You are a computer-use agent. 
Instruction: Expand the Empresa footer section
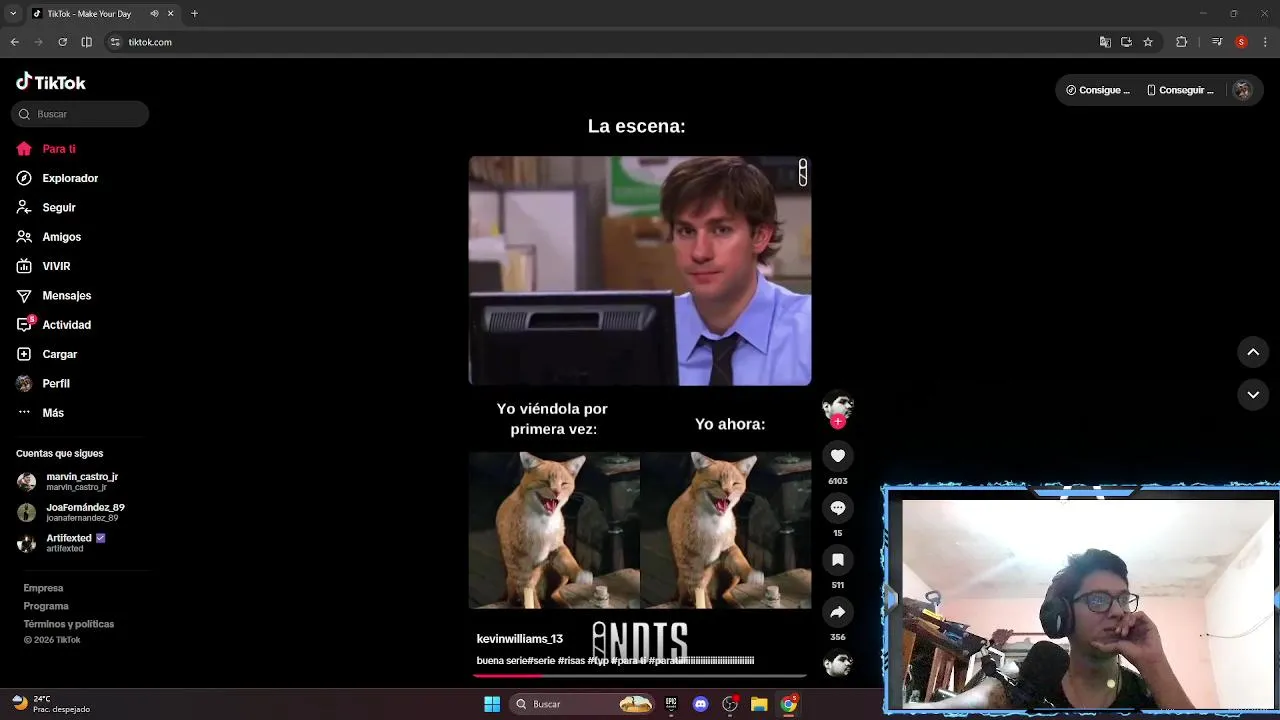point(43,588)
